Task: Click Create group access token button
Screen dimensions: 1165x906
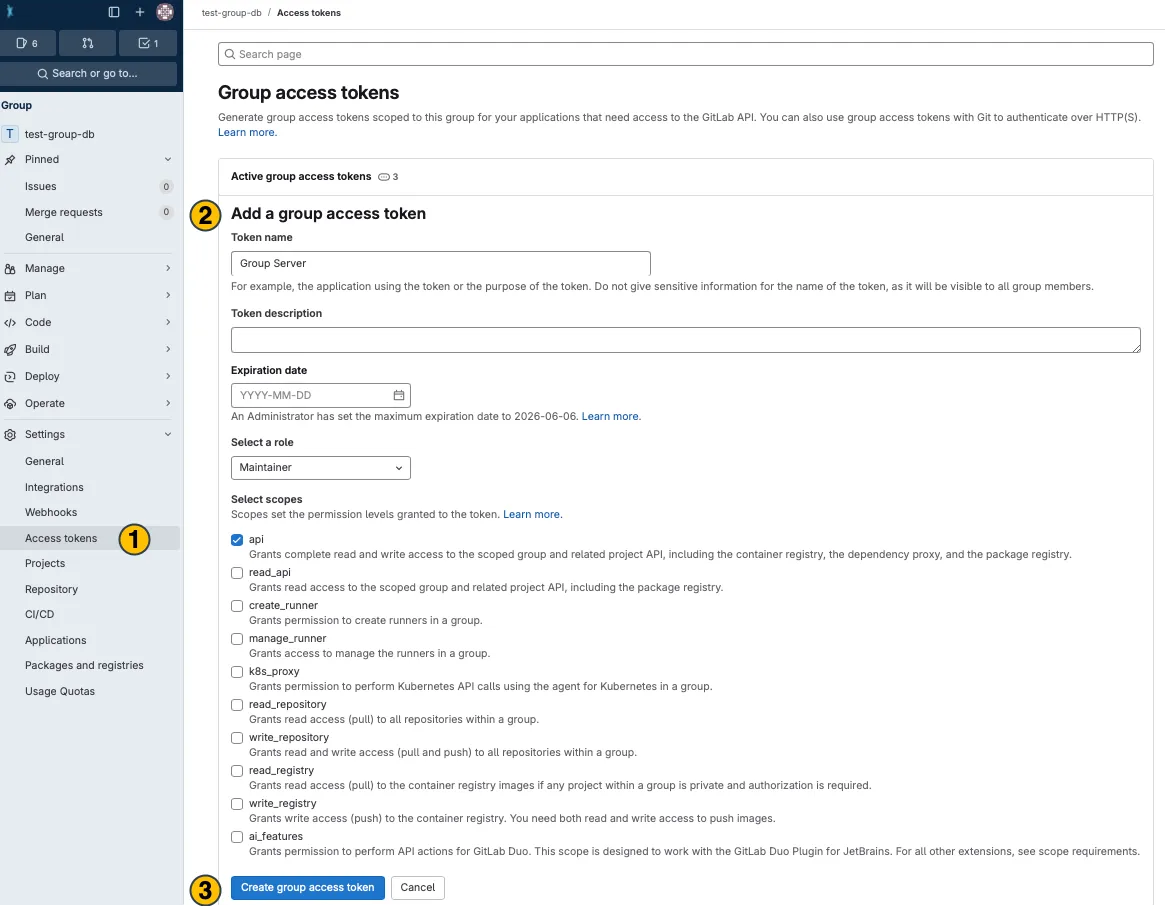Action: coord(307,887)
